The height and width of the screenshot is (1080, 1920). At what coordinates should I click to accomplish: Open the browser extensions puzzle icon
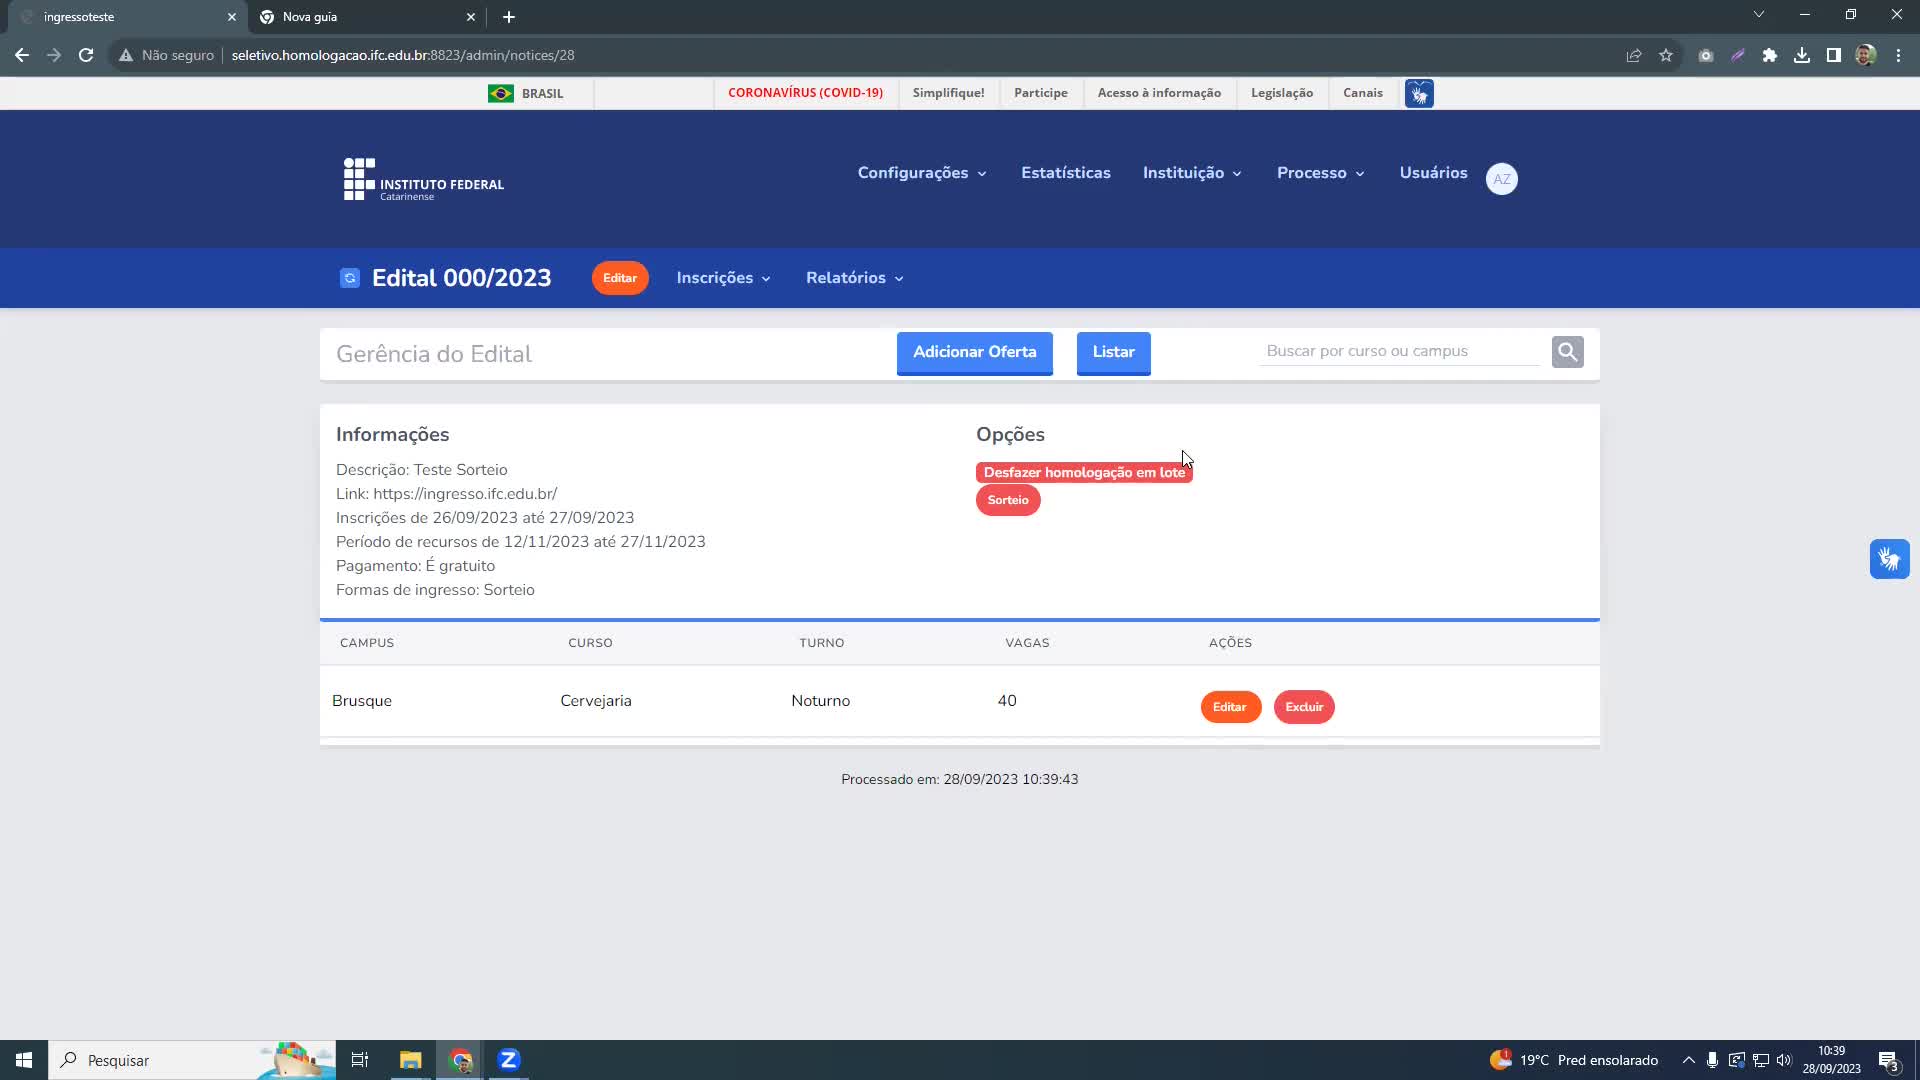[x=1770, y=55]
